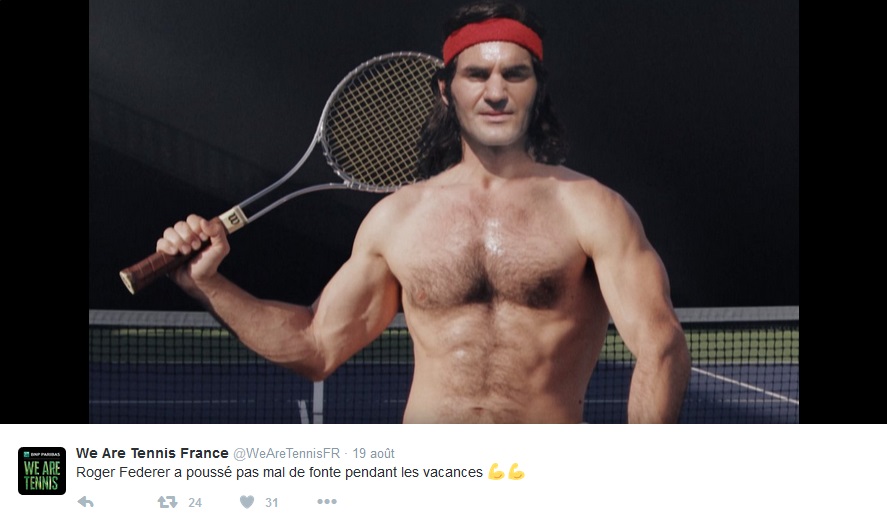The width and height of the screenshot is (887, 532).
Task: Click the reply arrow icon under the tweet
Action: click(85, 502)
